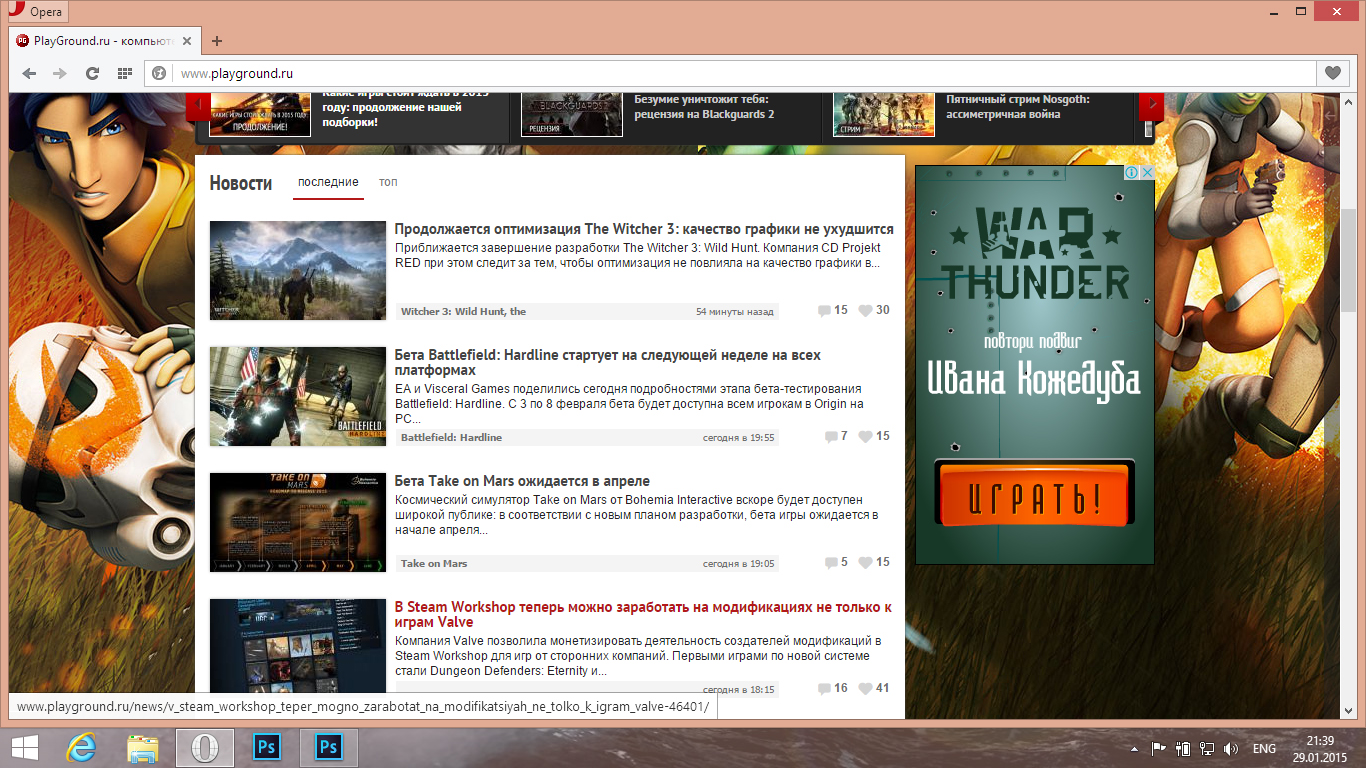Close the PlayGround.ru tab
This screenshot has height=768, width=1366.
point(187,41)
